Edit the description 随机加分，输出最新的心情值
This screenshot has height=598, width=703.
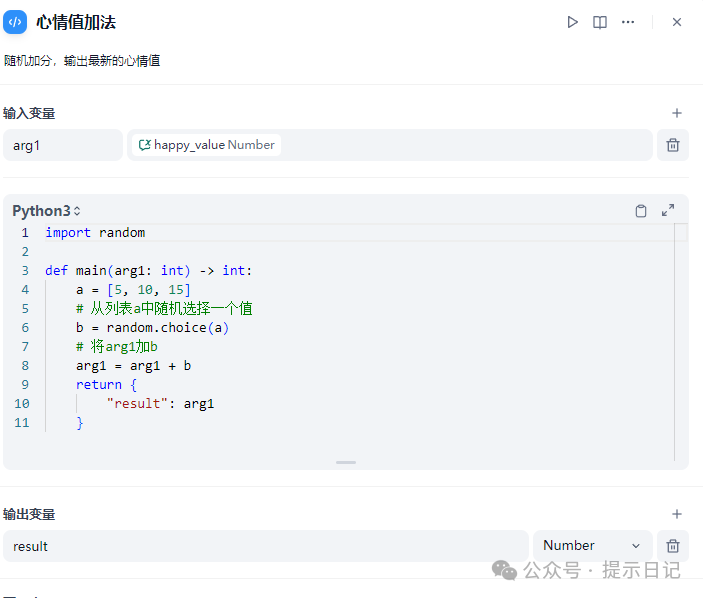[82, 61]
